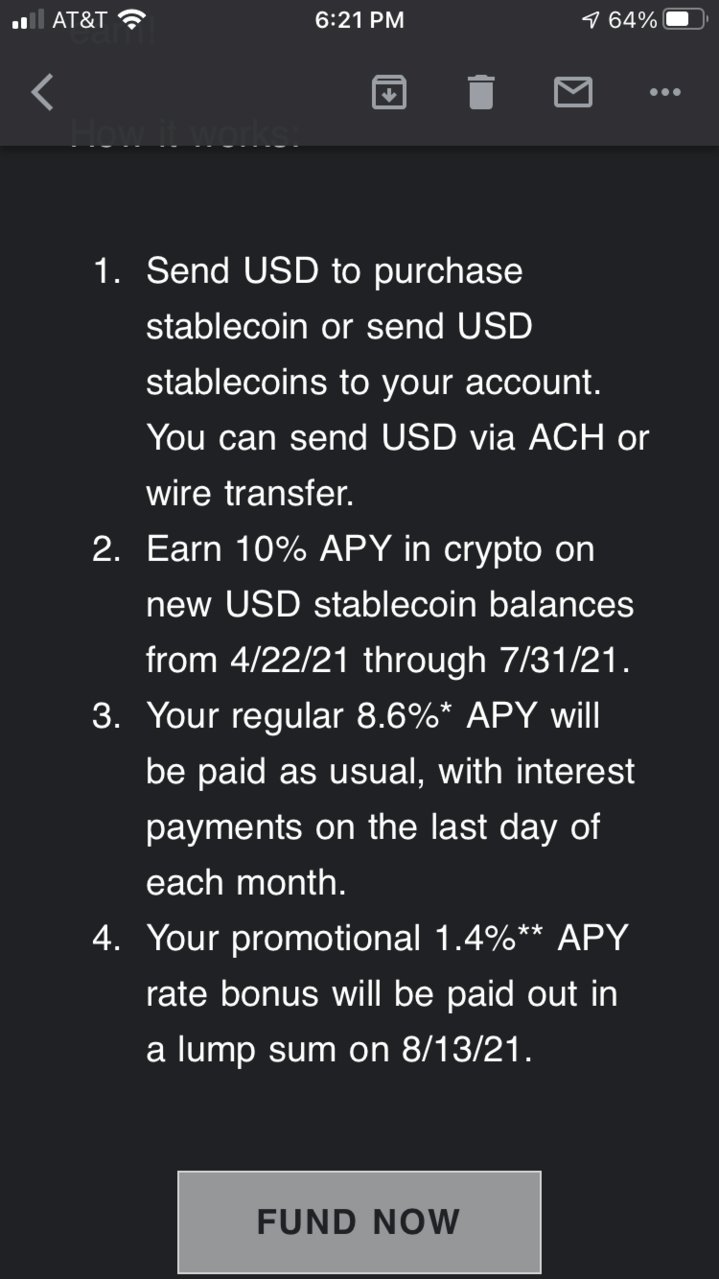
Task: Open more options with three-dot icon
Action: [665, 92]
